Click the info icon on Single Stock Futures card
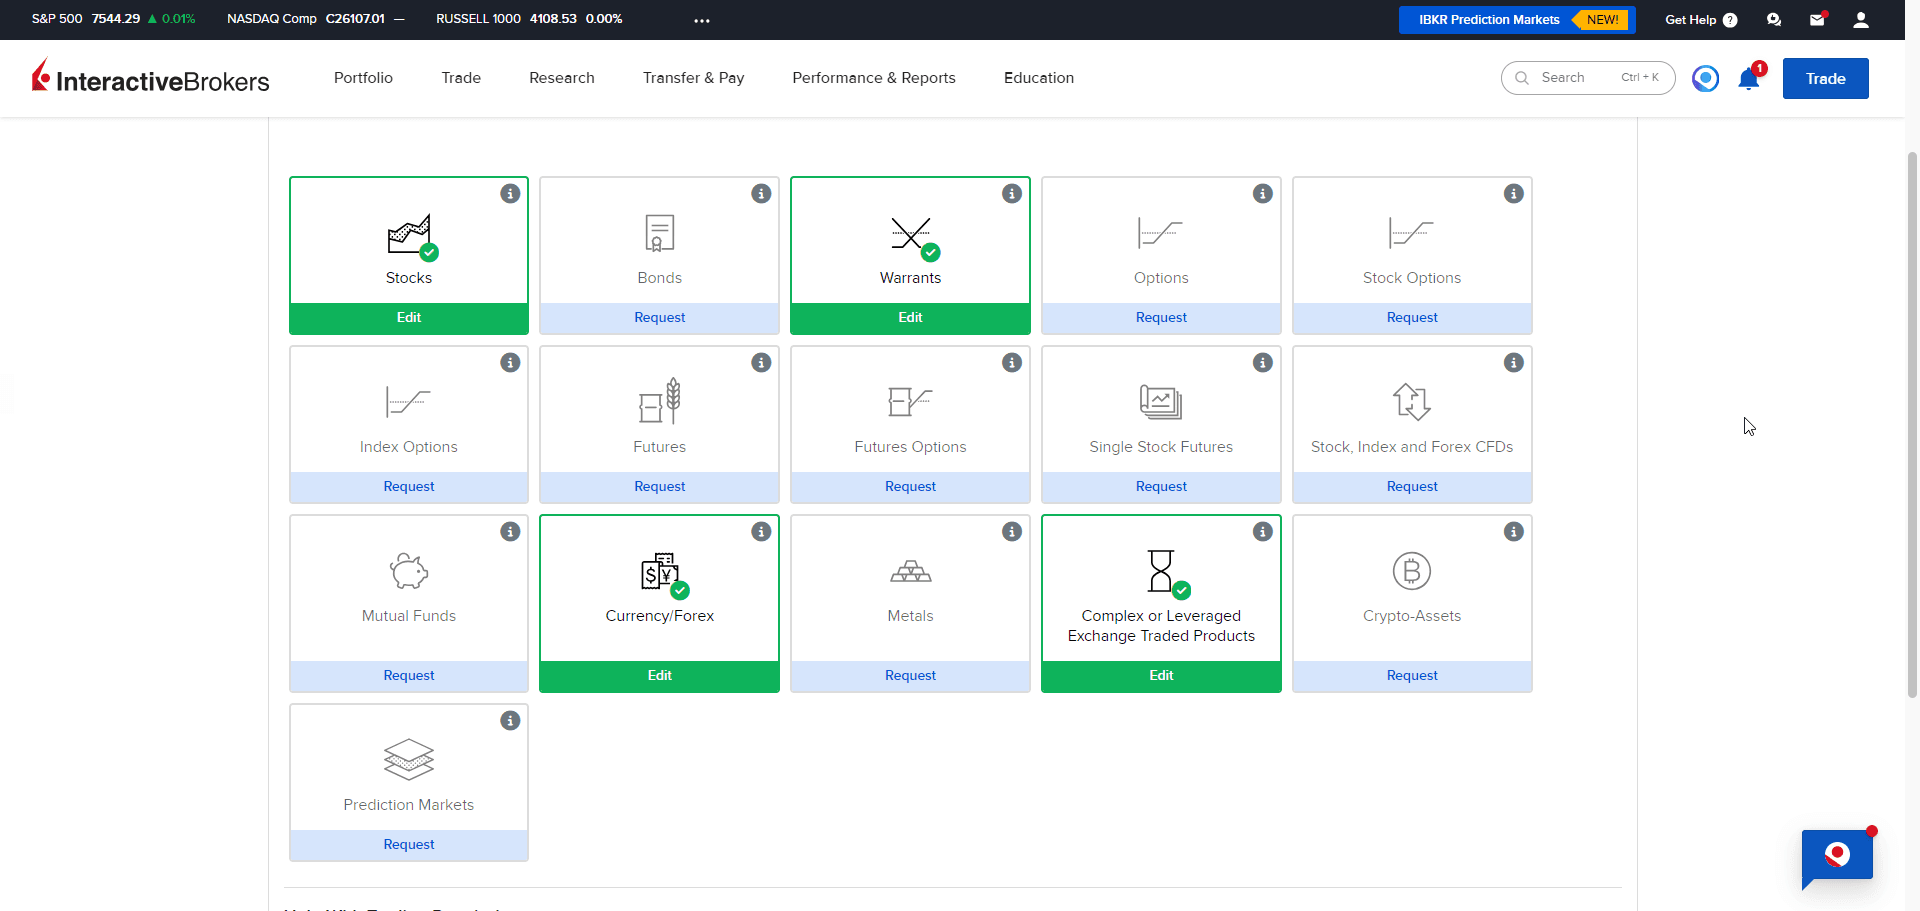Image resolution: width=1920 pixels, height=911 pixels. pos(1263,363)
